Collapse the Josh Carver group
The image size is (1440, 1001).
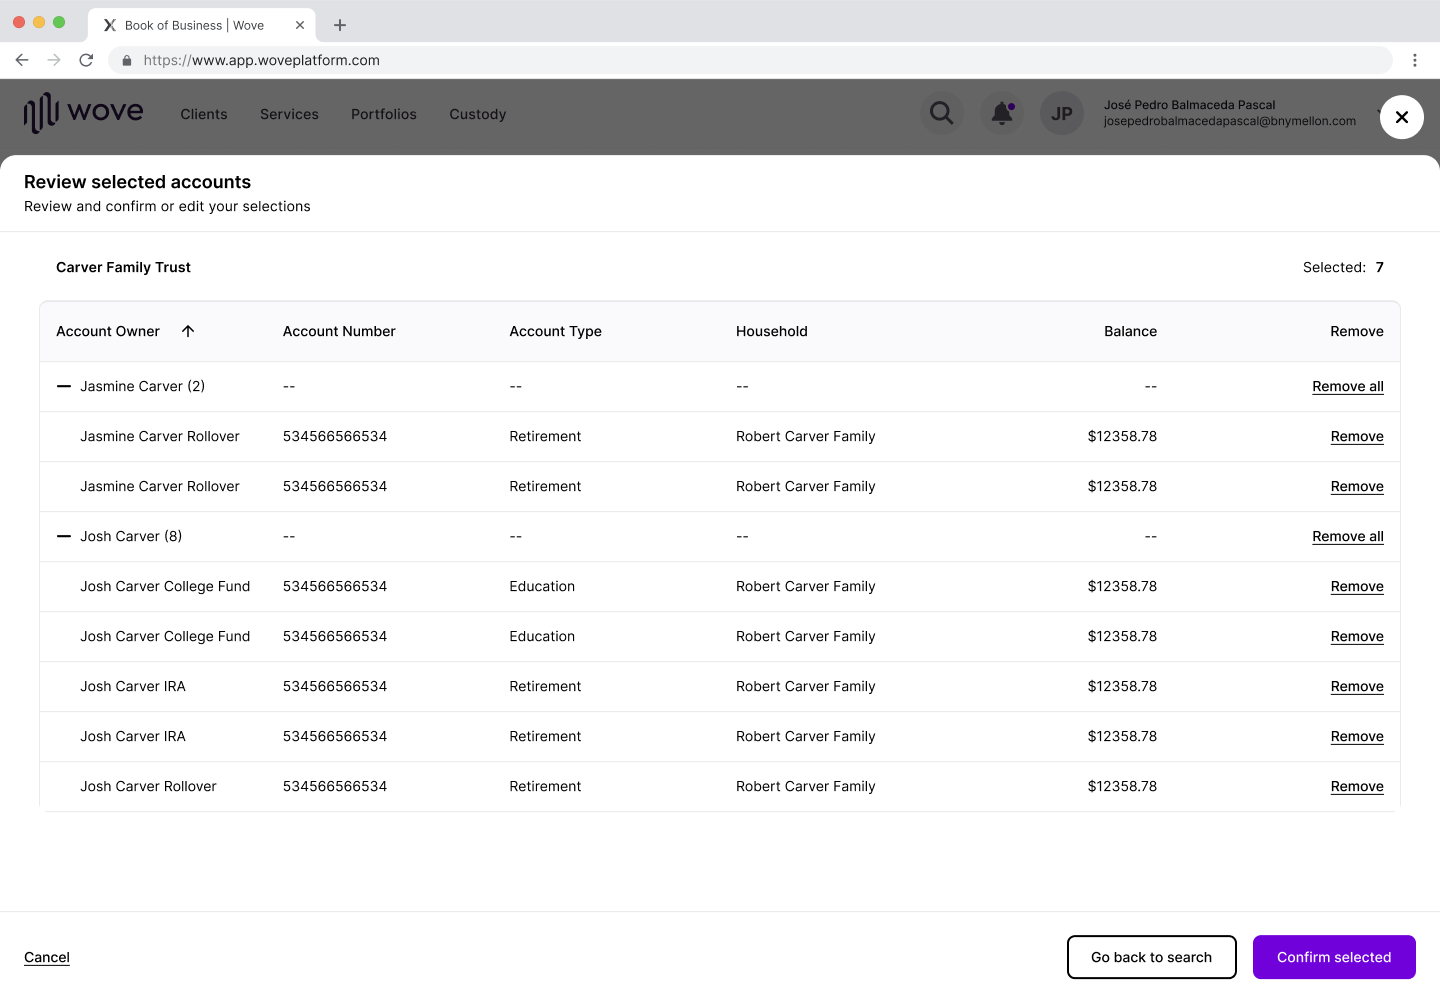(63, 536)
